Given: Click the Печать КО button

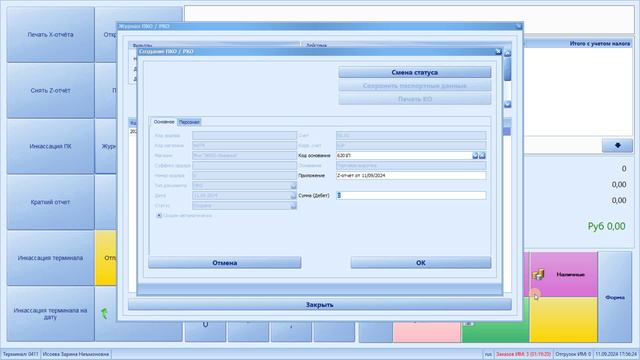Looking at the screenshot, I should pos(415,99).
